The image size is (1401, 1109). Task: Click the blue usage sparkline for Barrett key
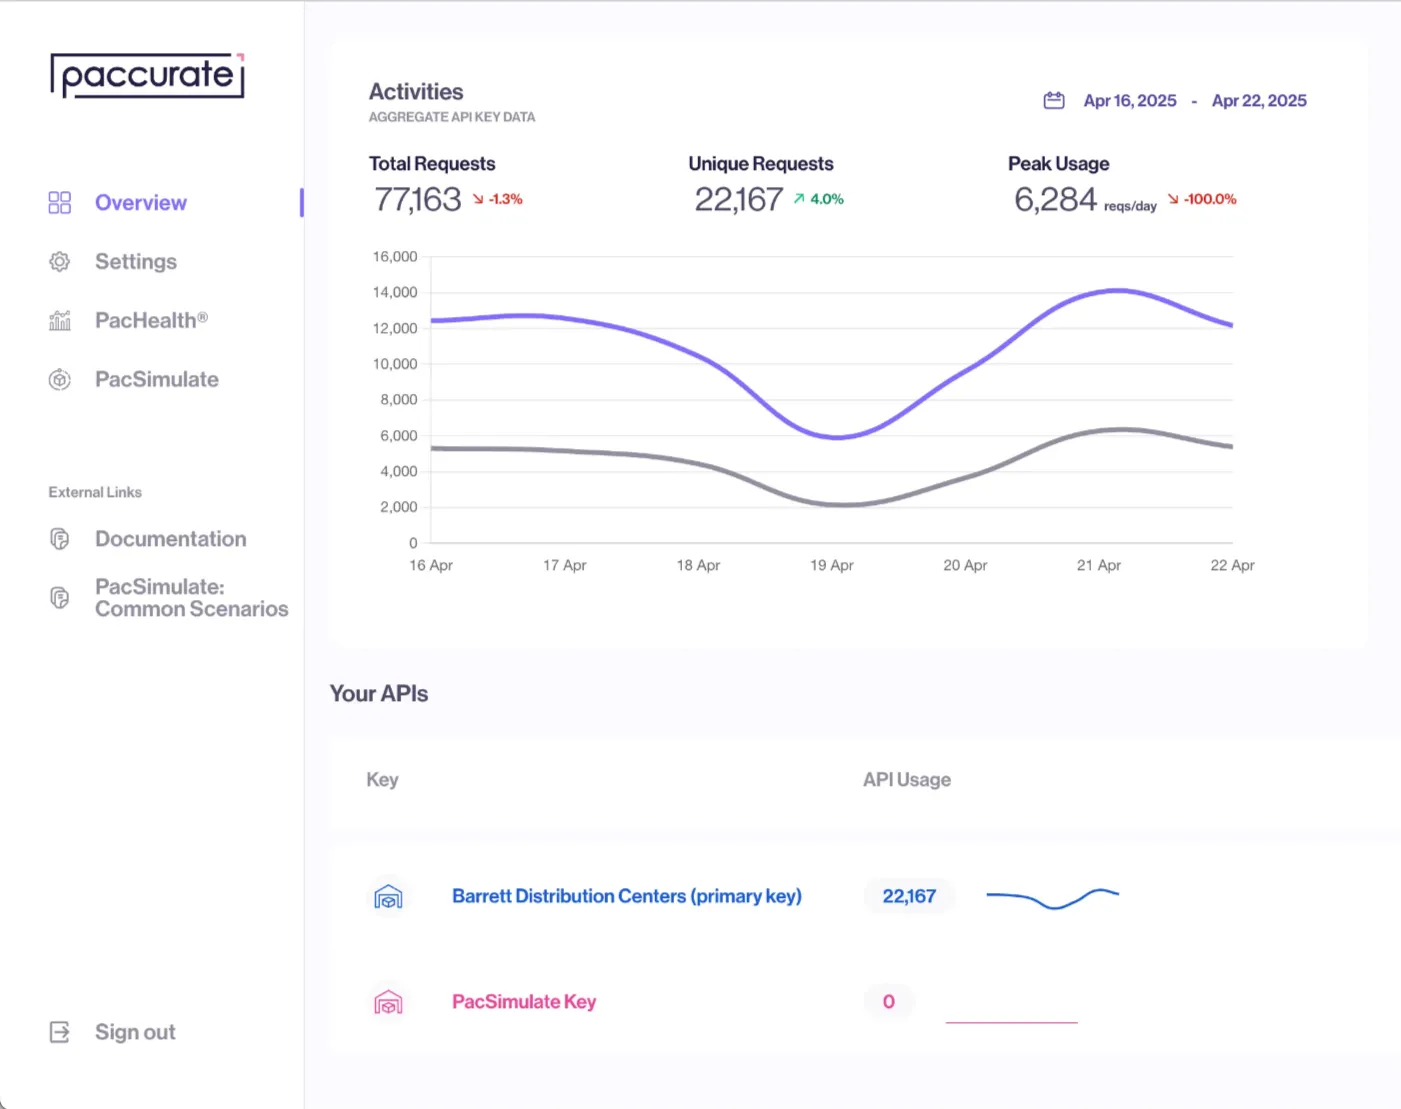[1053, 898]
